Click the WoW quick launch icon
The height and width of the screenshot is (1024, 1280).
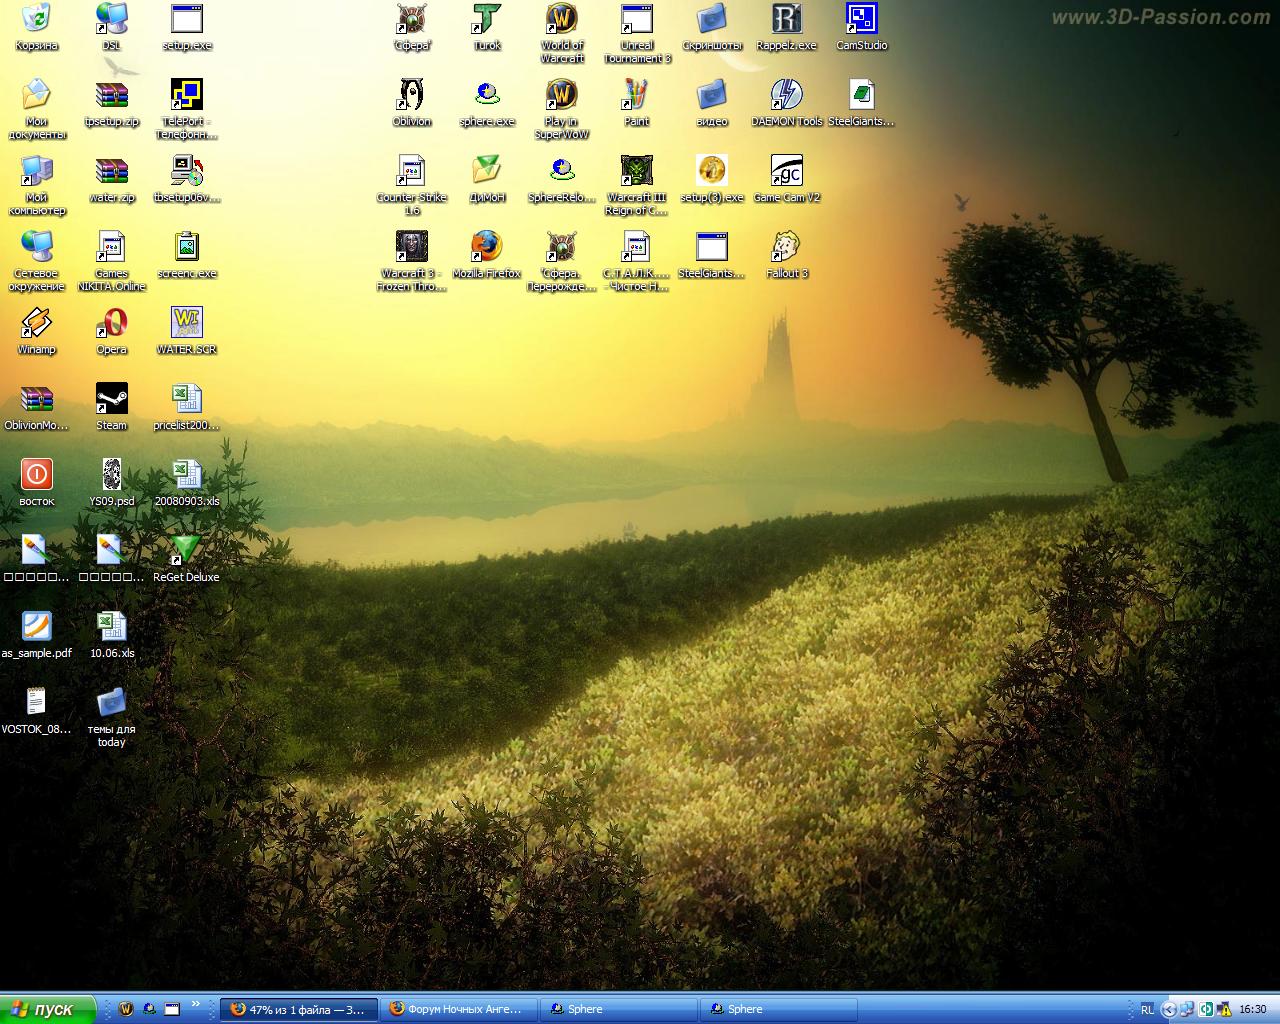[126, 1009]
